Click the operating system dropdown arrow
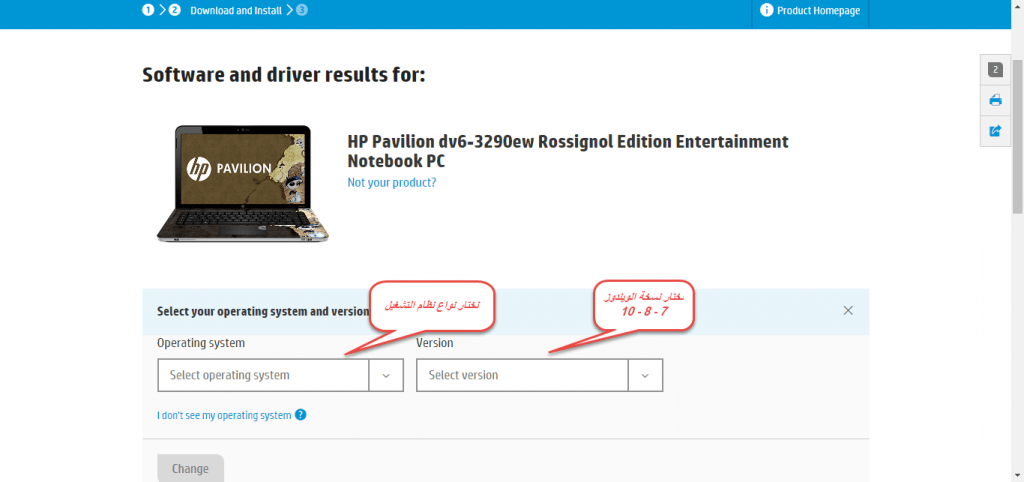Screen dimensions: 1024x482 386,375
